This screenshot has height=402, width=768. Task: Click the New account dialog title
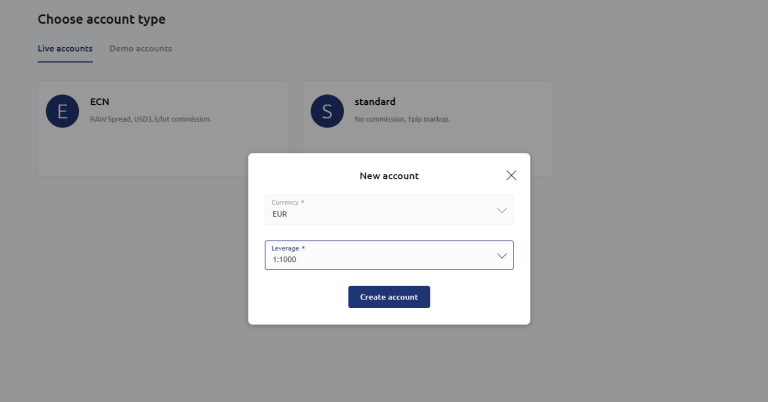389,176
